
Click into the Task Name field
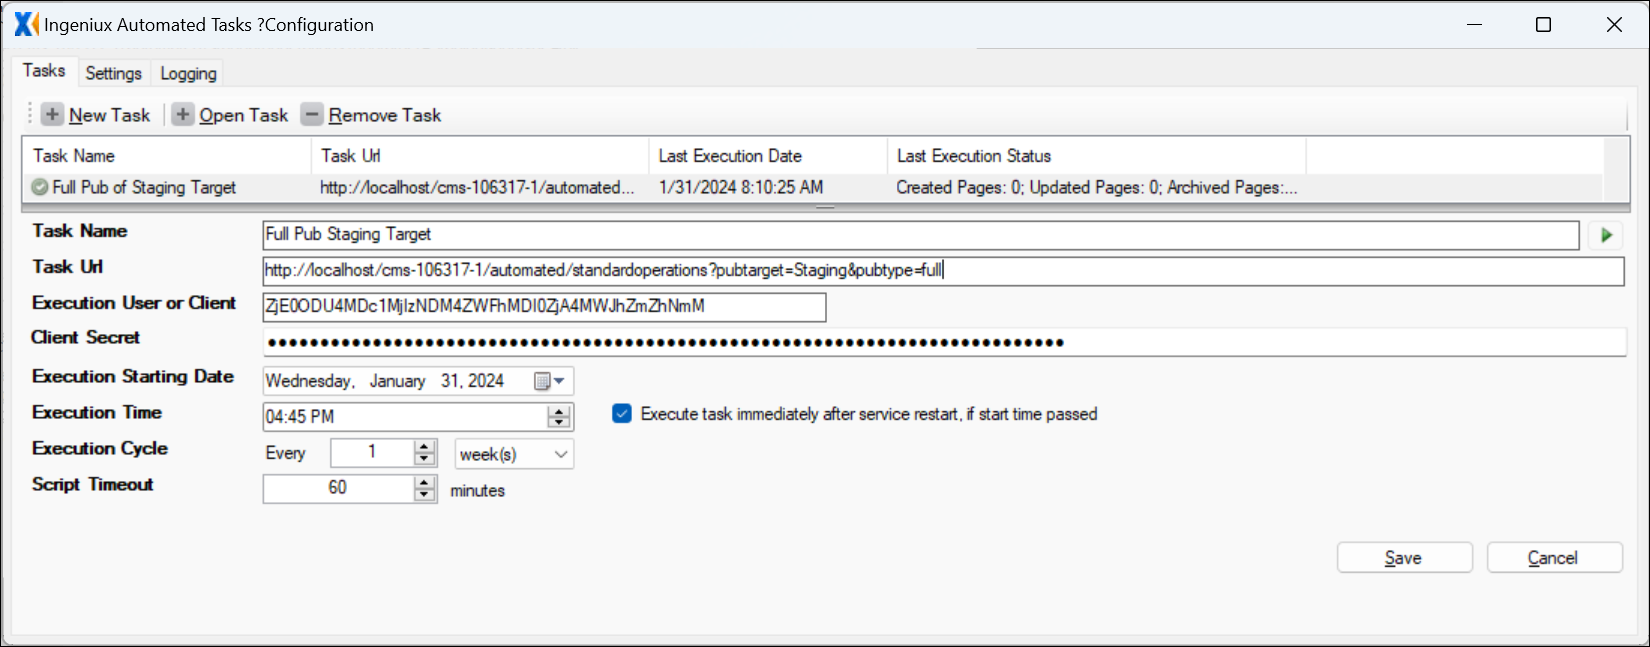click(920, 235)
